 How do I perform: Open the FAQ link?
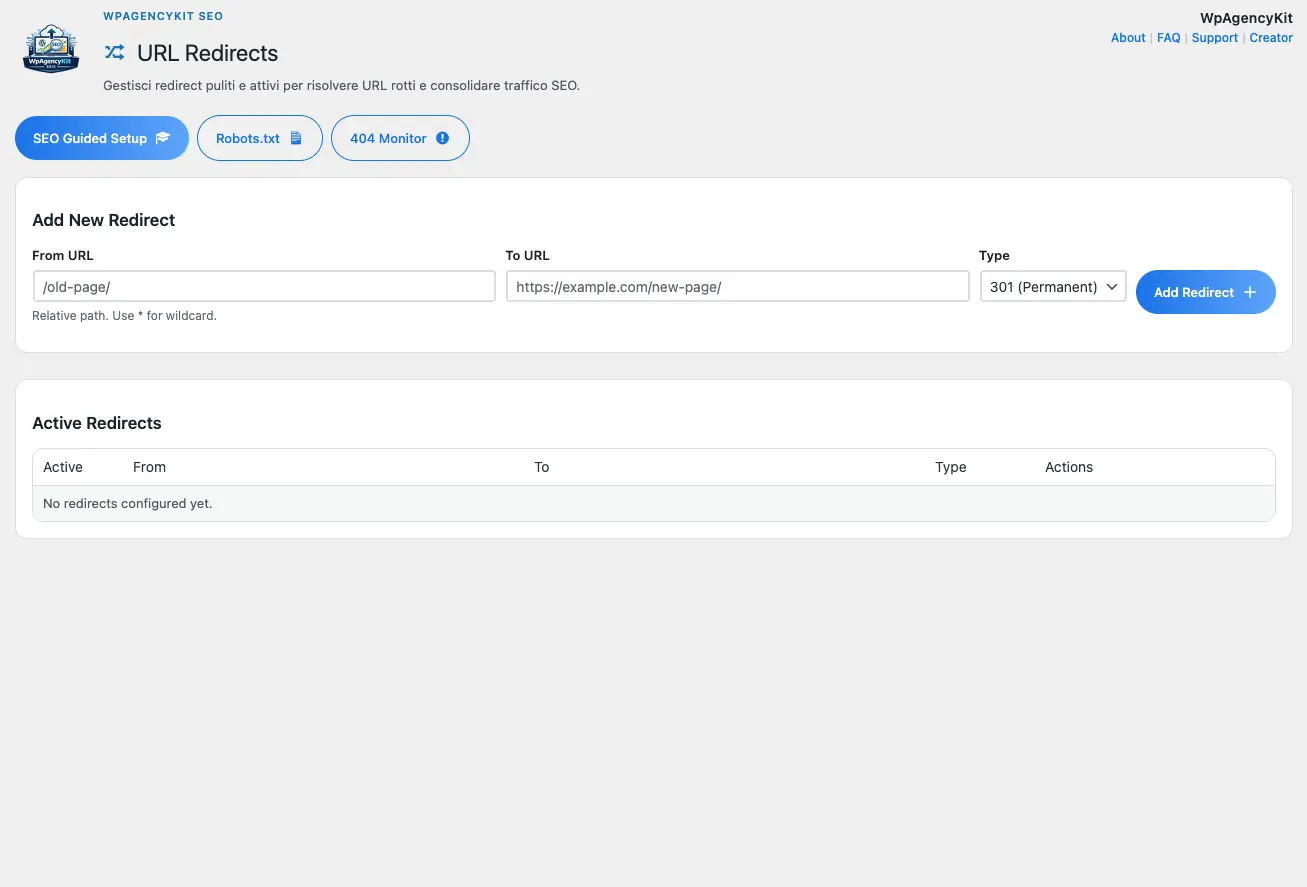click(x=1169, y=38)
